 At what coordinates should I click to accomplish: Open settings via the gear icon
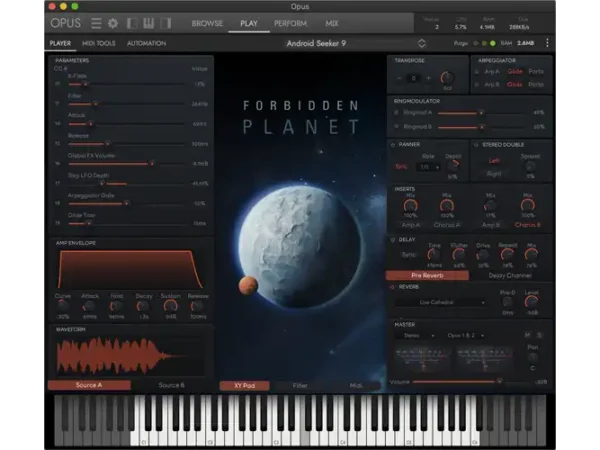pos(113,23)
